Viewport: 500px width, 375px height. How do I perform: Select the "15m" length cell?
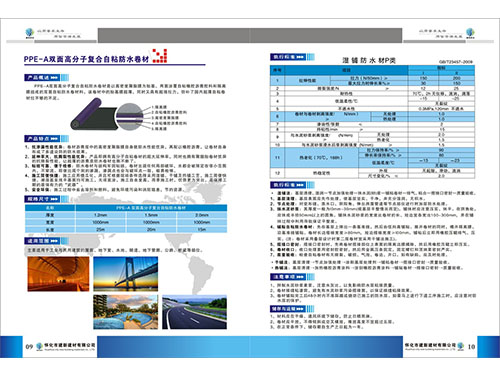202,229
